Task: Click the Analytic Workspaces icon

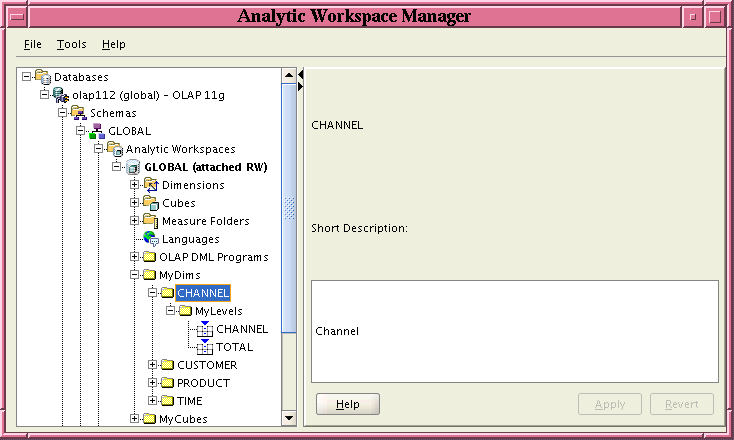Action: [x=114, y=149]
